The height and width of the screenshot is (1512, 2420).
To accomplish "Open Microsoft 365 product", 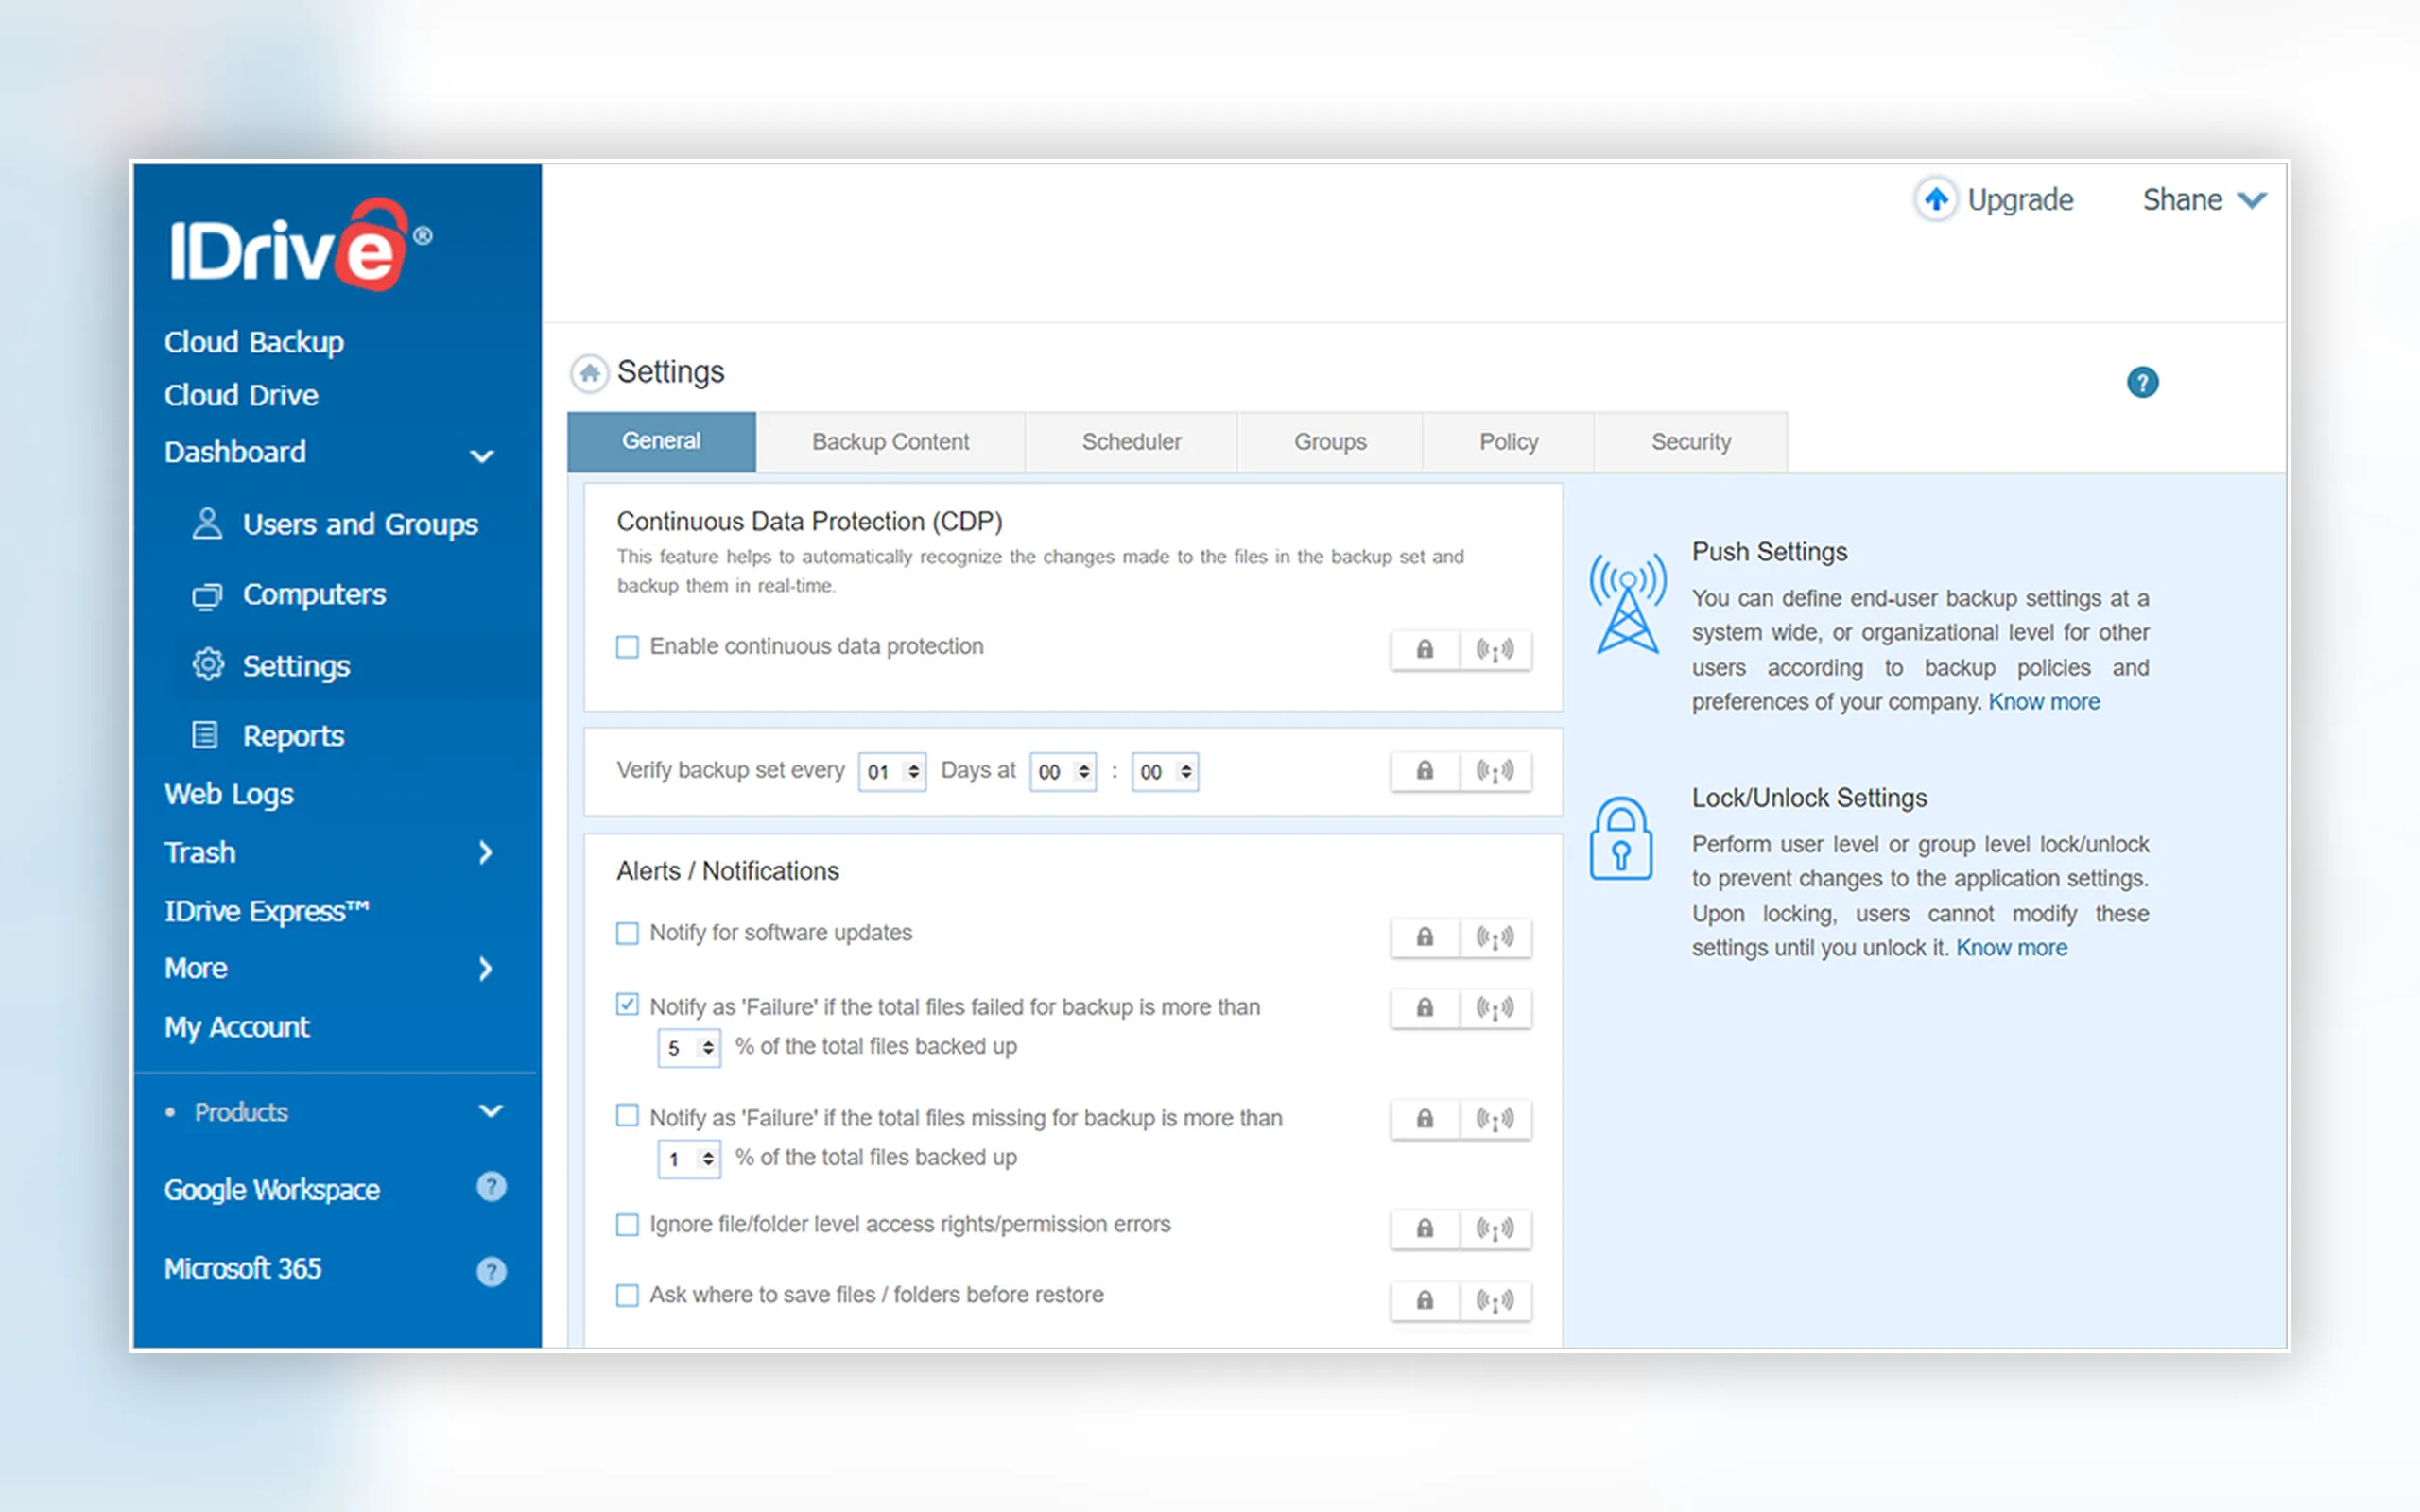I will [243, 1269].
